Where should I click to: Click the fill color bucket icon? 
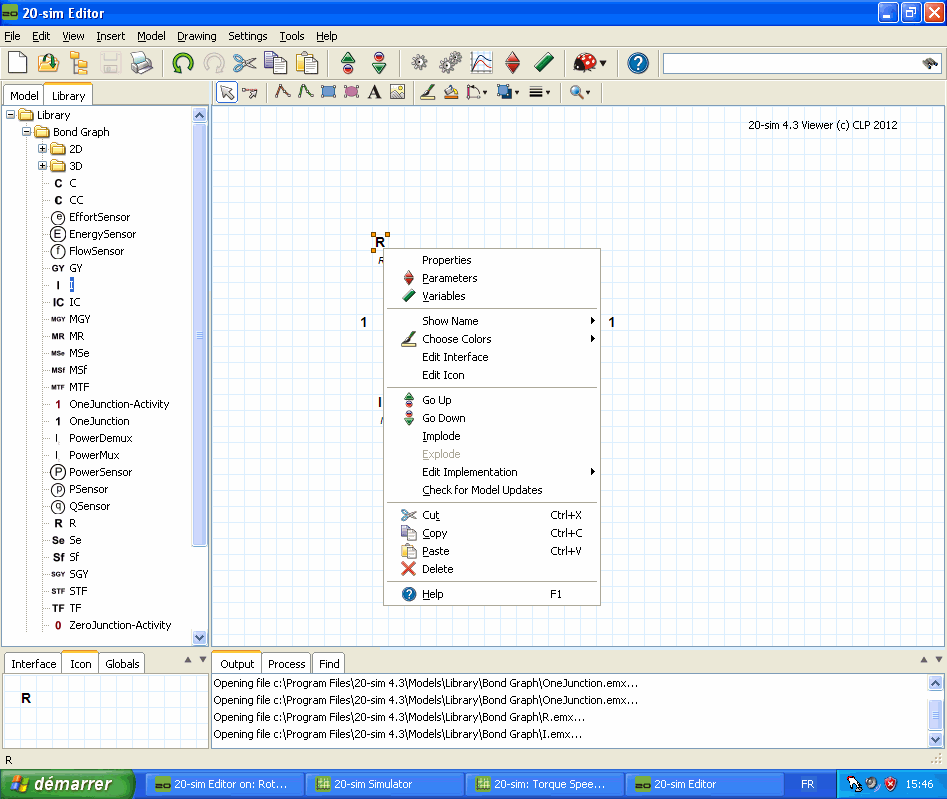451,92
